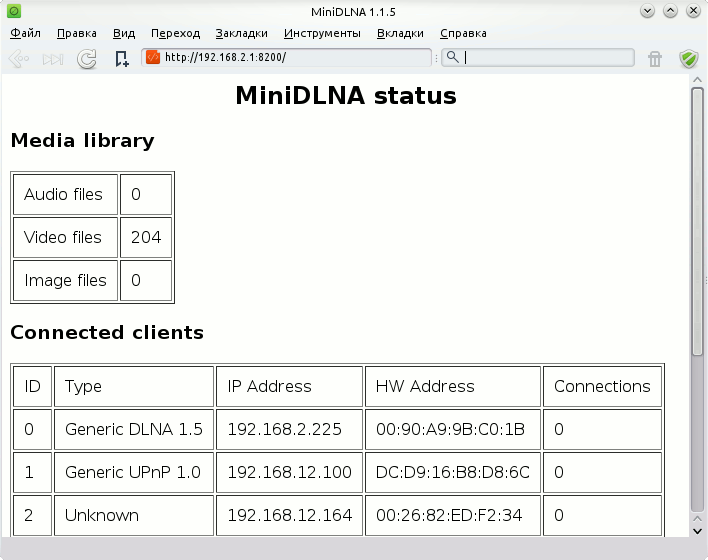
Task: Click the vertical scrollbar thumb
Action: click(x=697, y=221)
